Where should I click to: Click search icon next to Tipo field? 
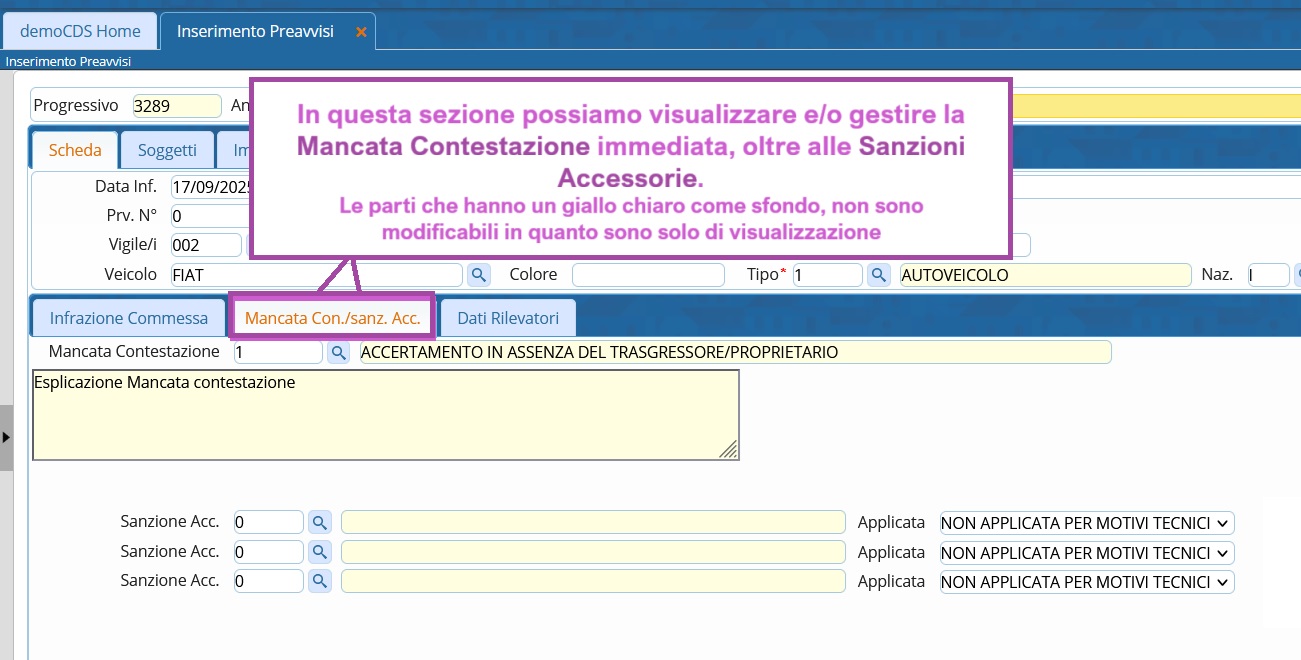(879, 274)
